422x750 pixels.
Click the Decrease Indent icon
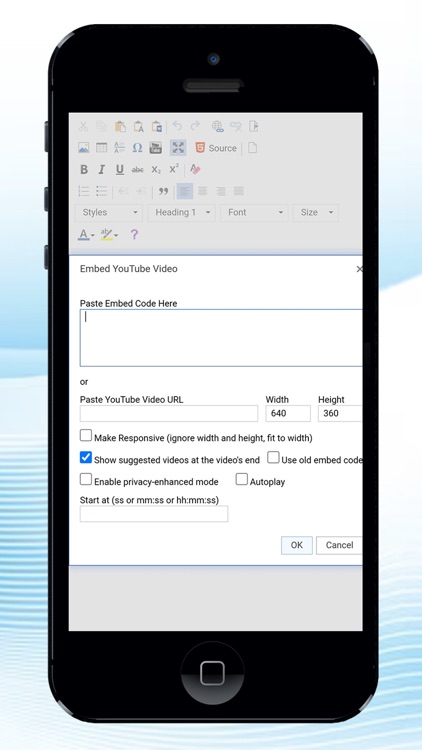tap(123, 191)
